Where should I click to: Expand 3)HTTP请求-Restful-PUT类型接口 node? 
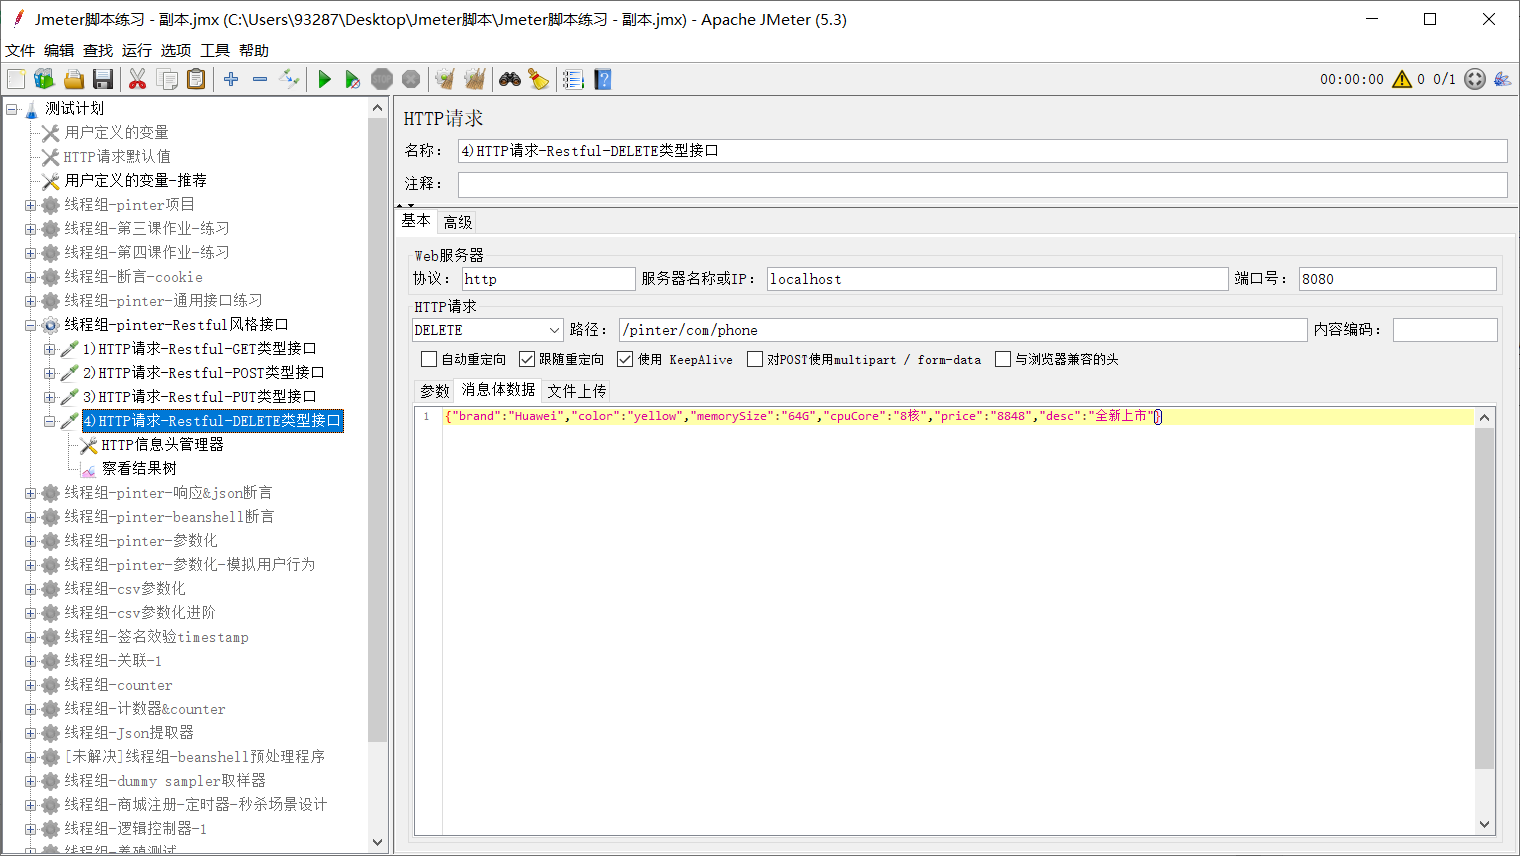pyautogui.click(x=49, y=397)
